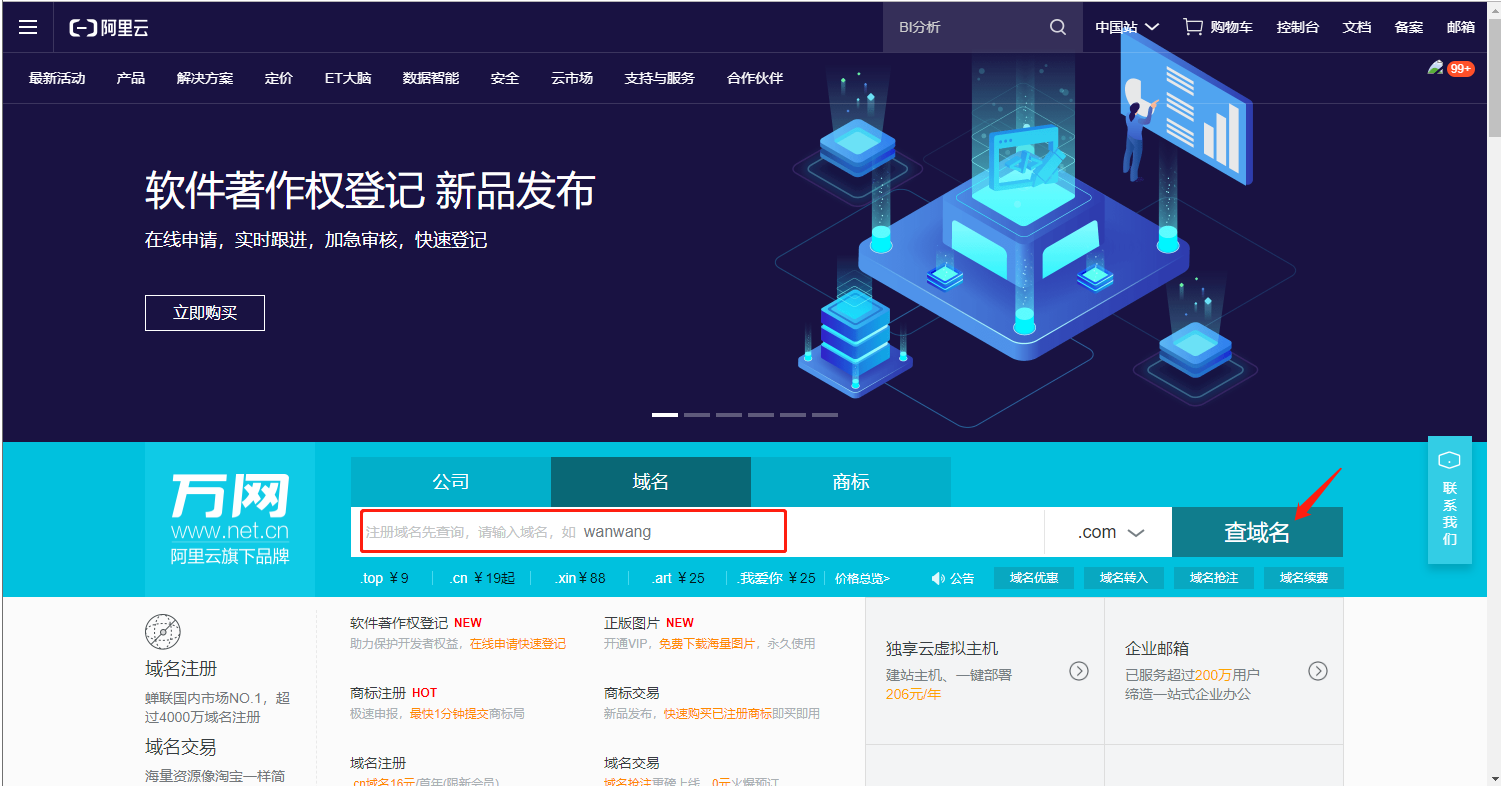Click 免费下载海量图片 orange link
This screenshot has width=1501, height=786.
tap(707, 644)
